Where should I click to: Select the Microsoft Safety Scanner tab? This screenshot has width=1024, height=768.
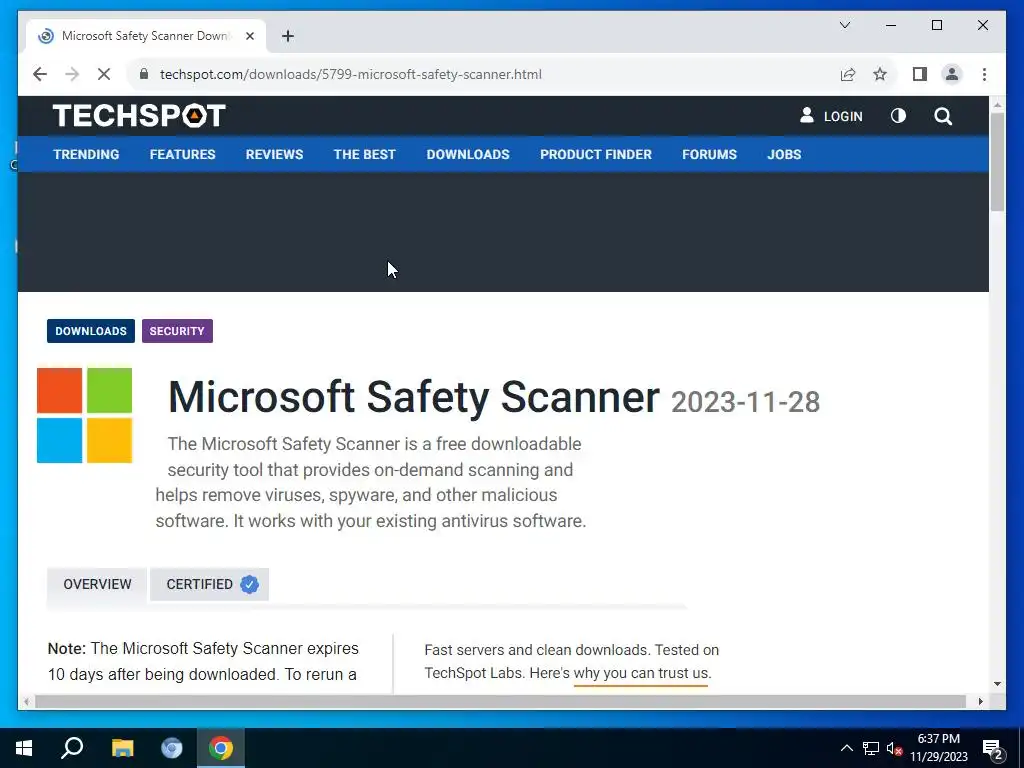[x=146, y=36]
